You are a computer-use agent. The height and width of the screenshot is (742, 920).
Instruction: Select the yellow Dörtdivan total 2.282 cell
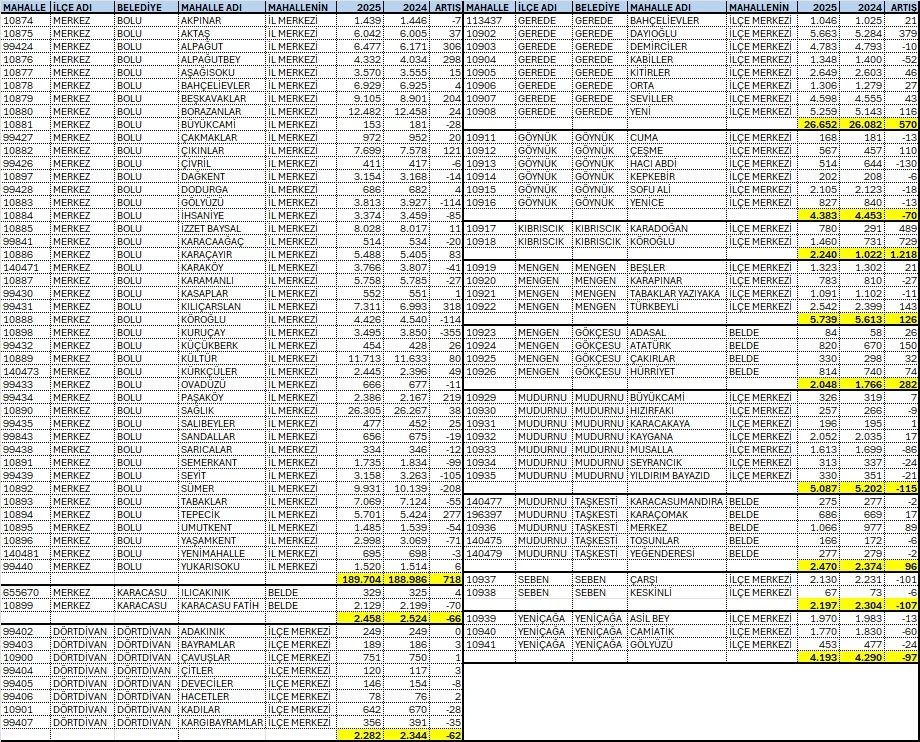[362, 735]
